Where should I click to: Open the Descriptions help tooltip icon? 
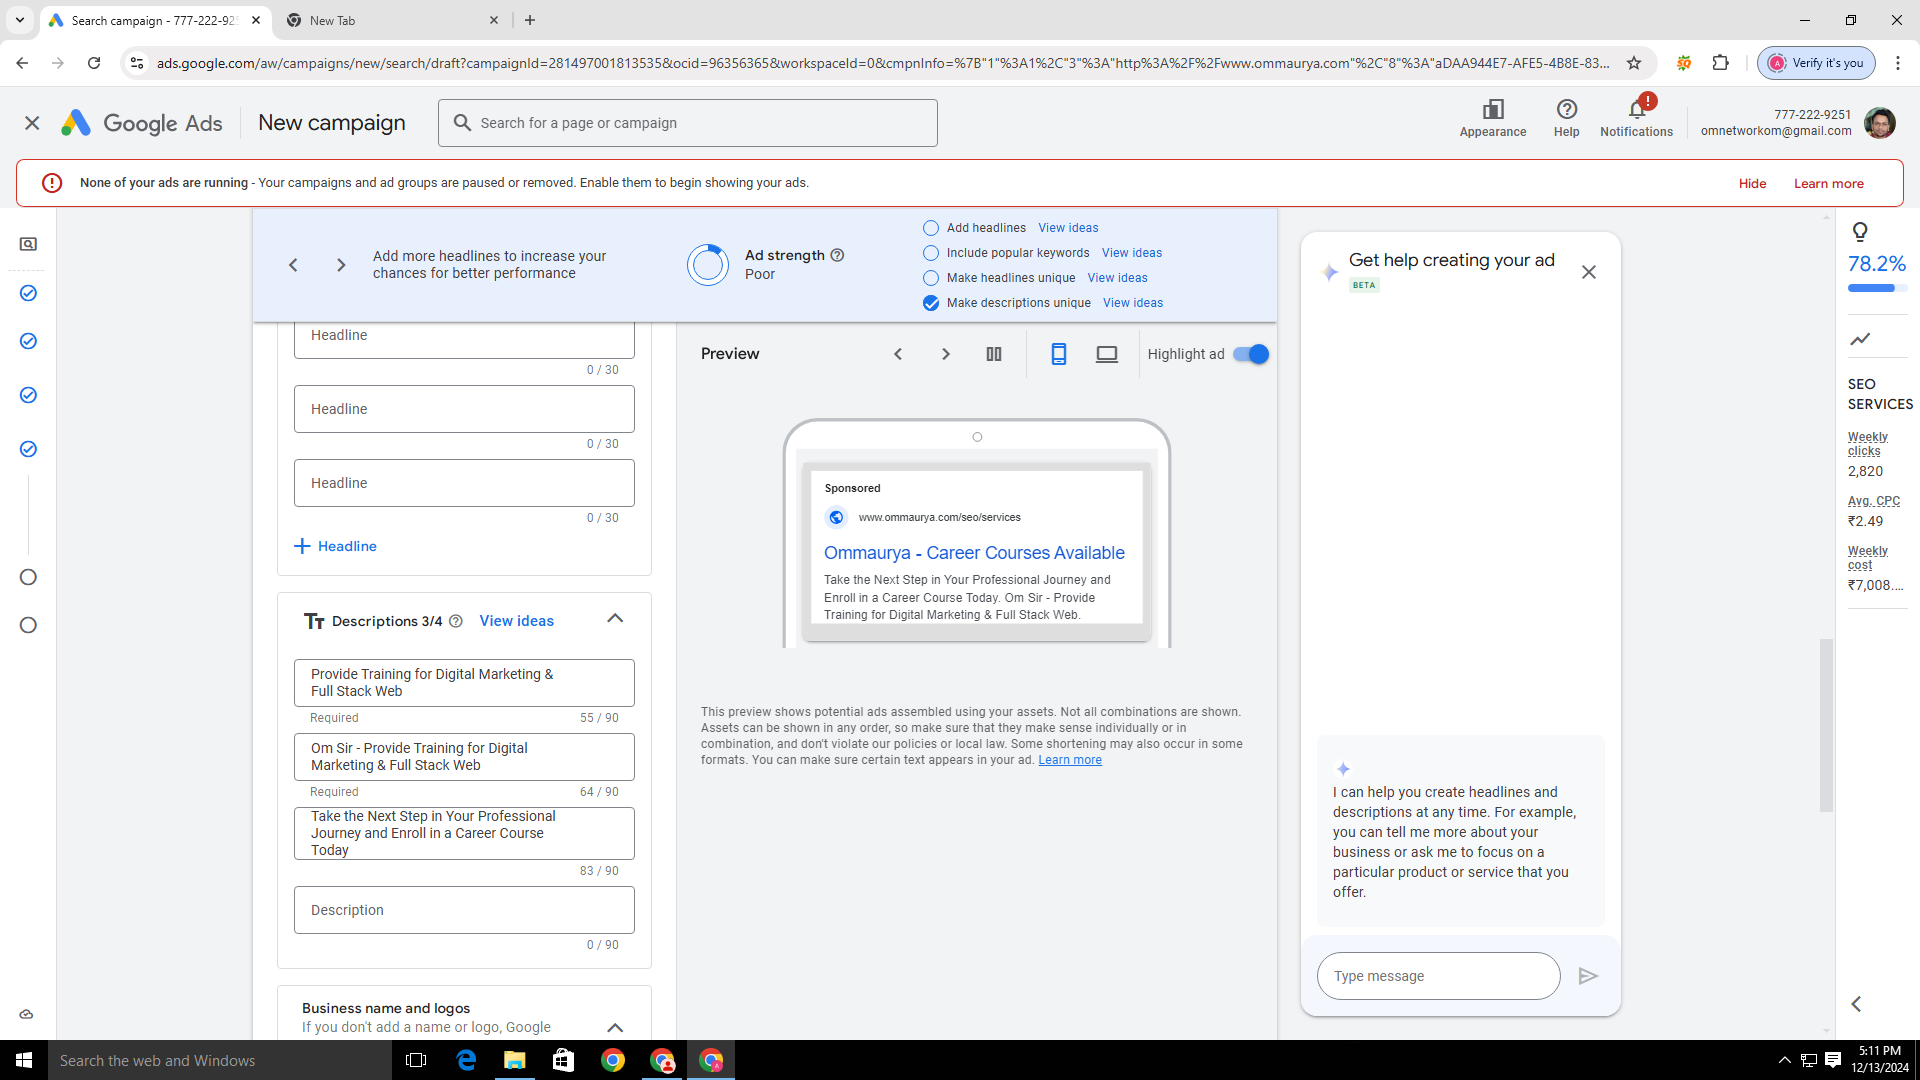pyautogui.click(x=456, y=621)
